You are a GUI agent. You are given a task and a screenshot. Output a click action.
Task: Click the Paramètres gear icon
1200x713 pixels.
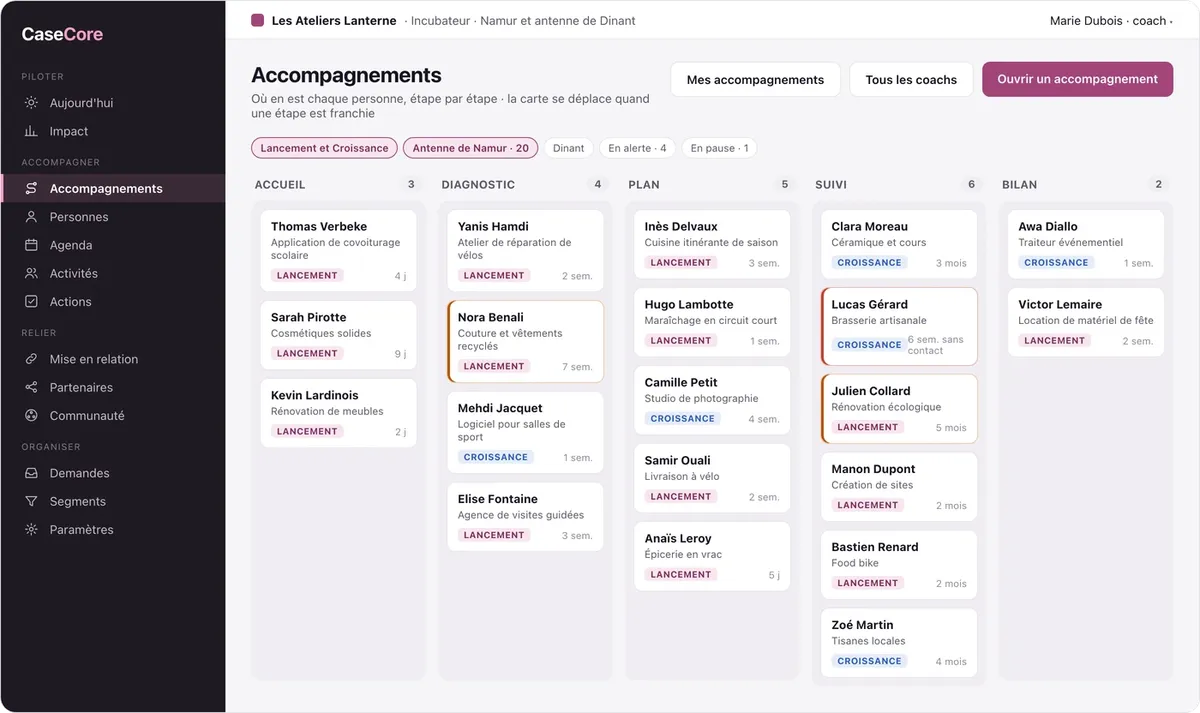[x=31, y=529]
